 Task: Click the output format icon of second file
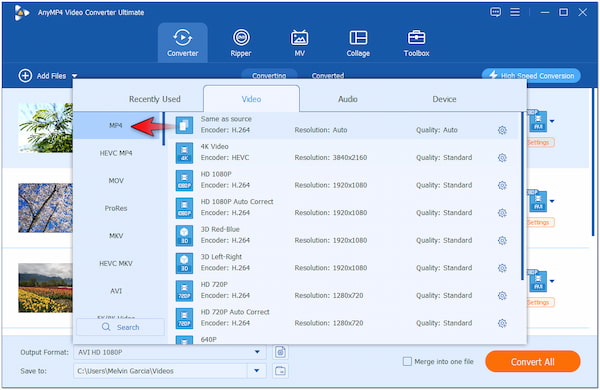538,201
